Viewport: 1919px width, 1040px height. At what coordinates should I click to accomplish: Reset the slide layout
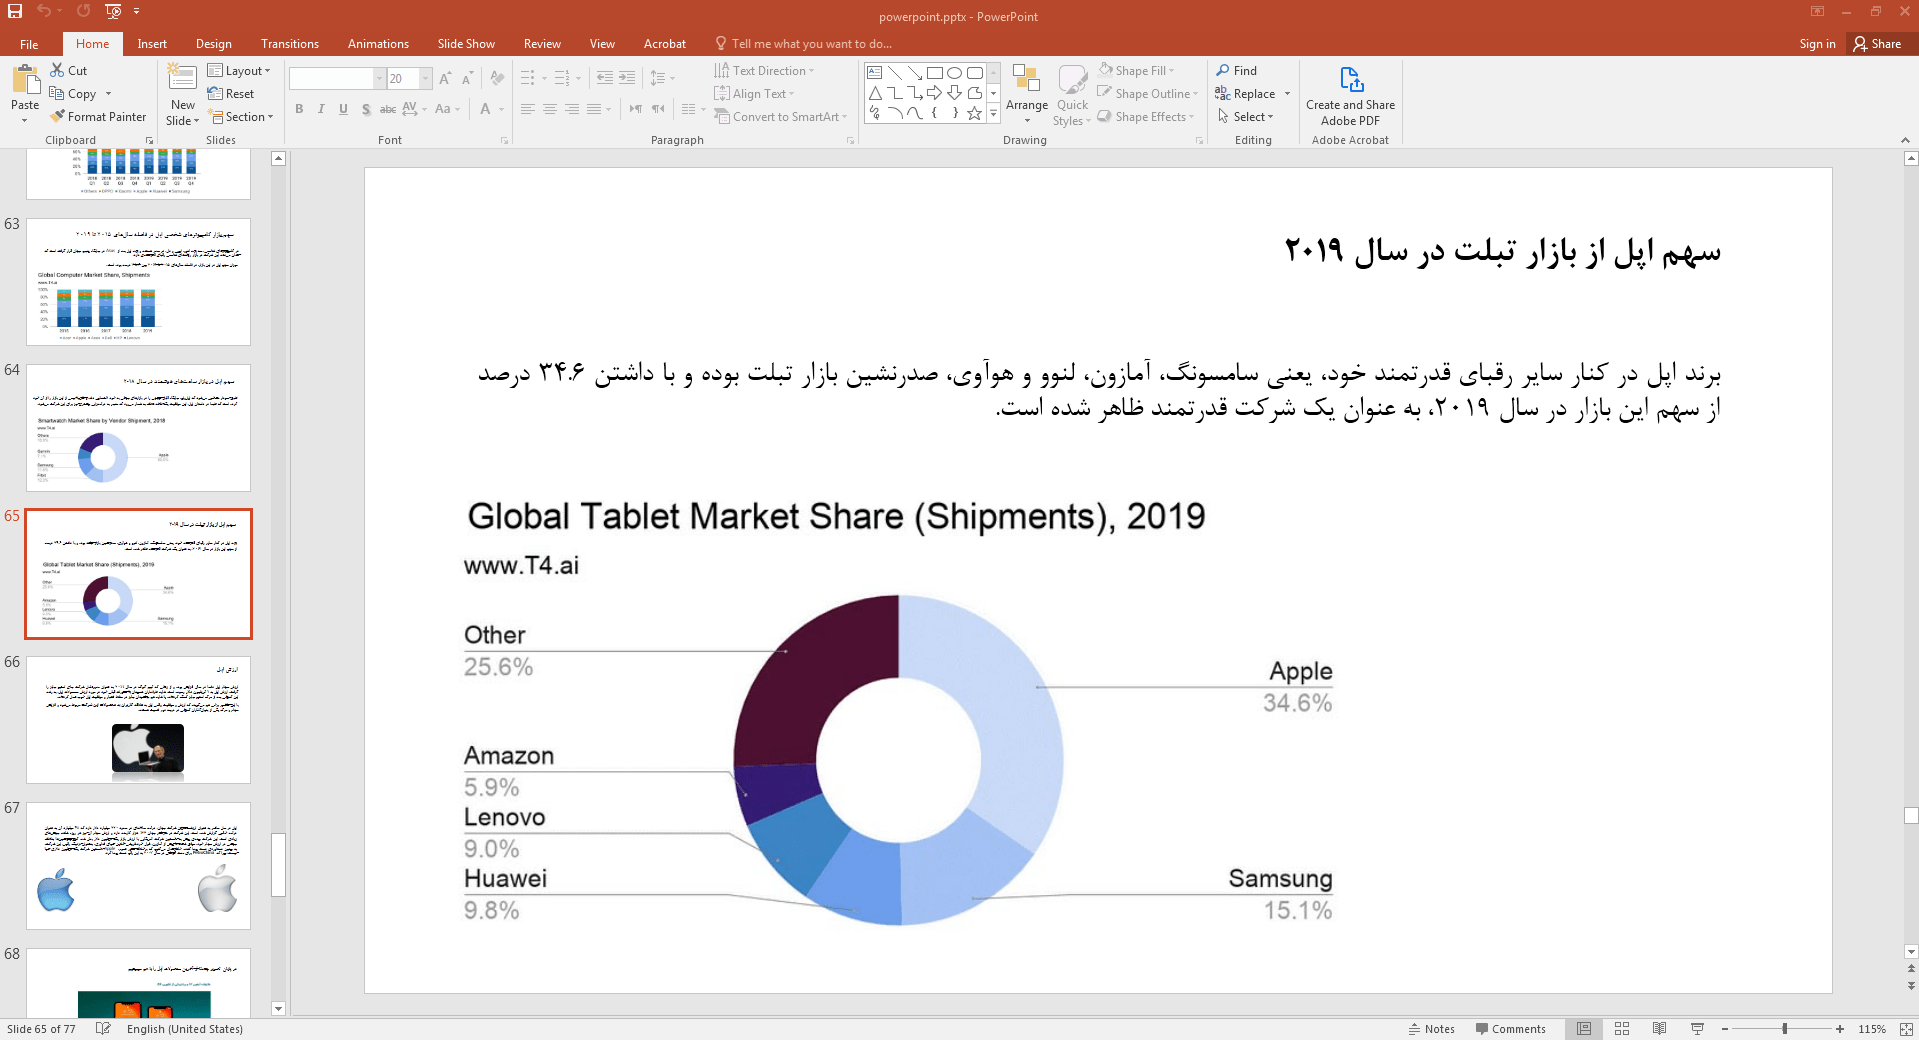click(x=231, y=94)
